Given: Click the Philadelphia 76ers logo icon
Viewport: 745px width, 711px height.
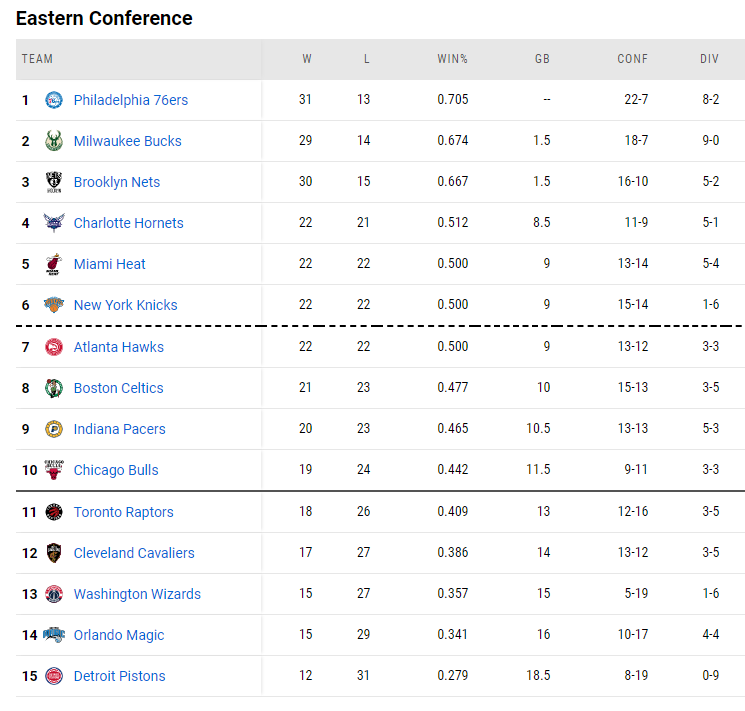Looking at the screenshot, I should tap(54, 100).
